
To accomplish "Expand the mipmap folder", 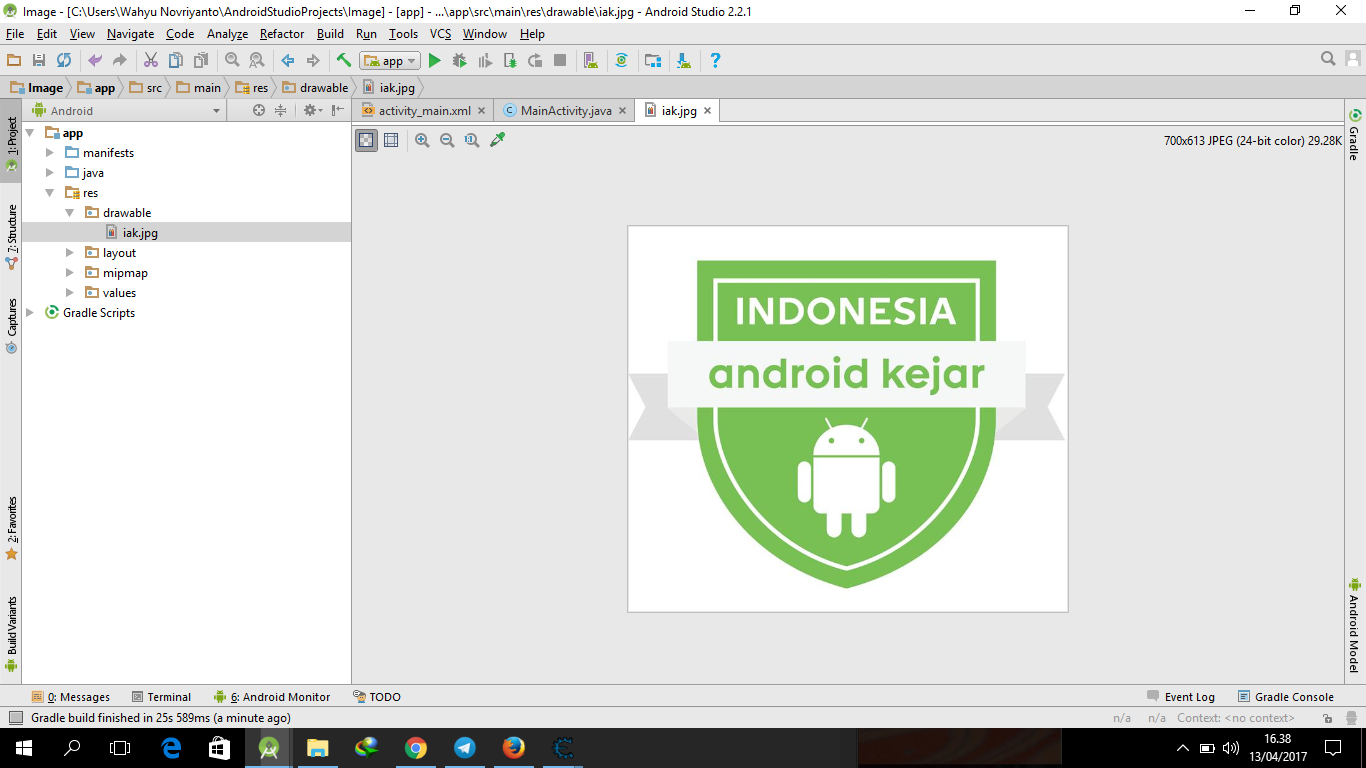I will 70,272.
